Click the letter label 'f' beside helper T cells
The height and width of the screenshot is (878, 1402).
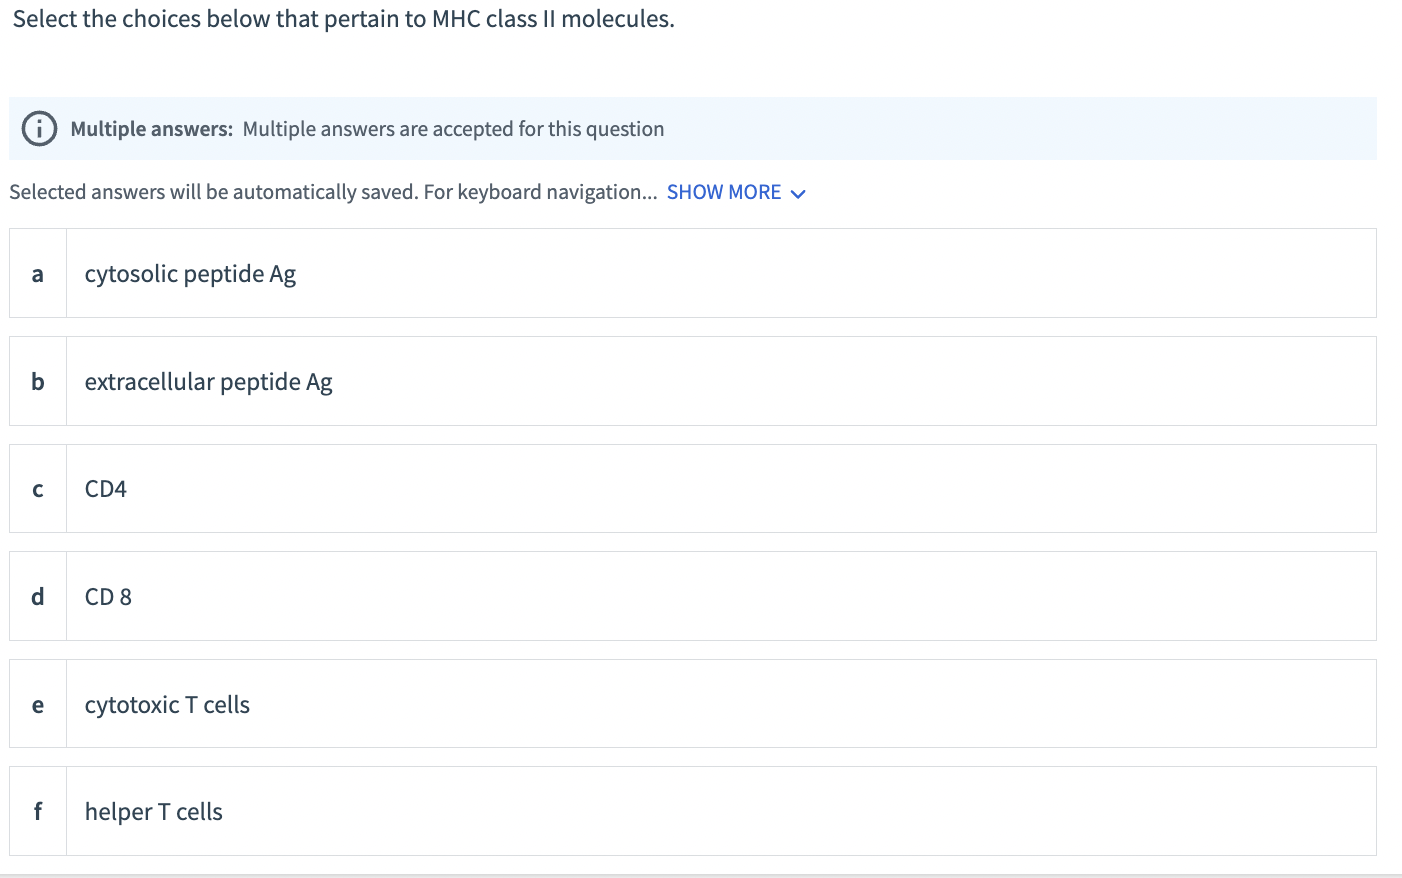[x=37, y=811]
